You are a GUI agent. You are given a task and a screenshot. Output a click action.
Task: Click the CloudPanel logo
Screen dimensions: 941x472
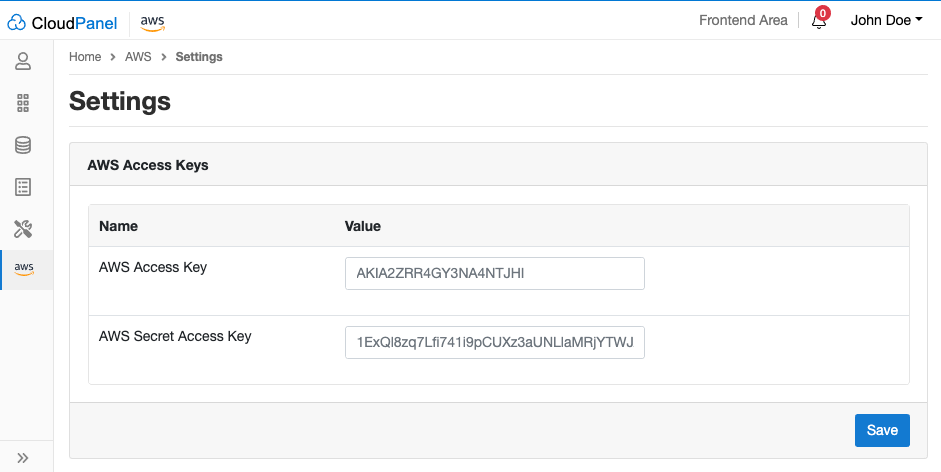(62, 23)
